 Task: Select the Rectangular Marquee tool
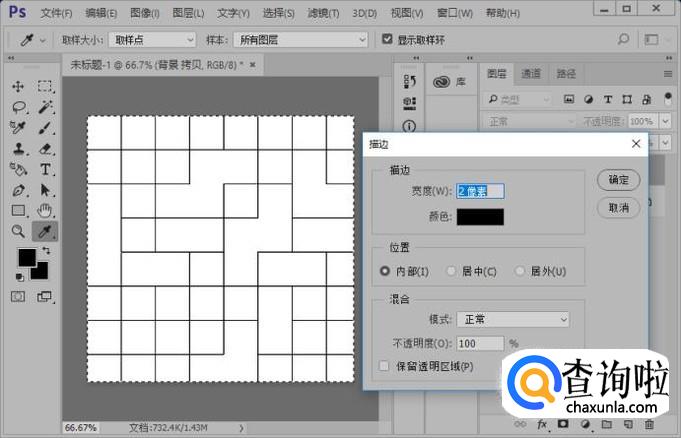click(x=45, y=87)
